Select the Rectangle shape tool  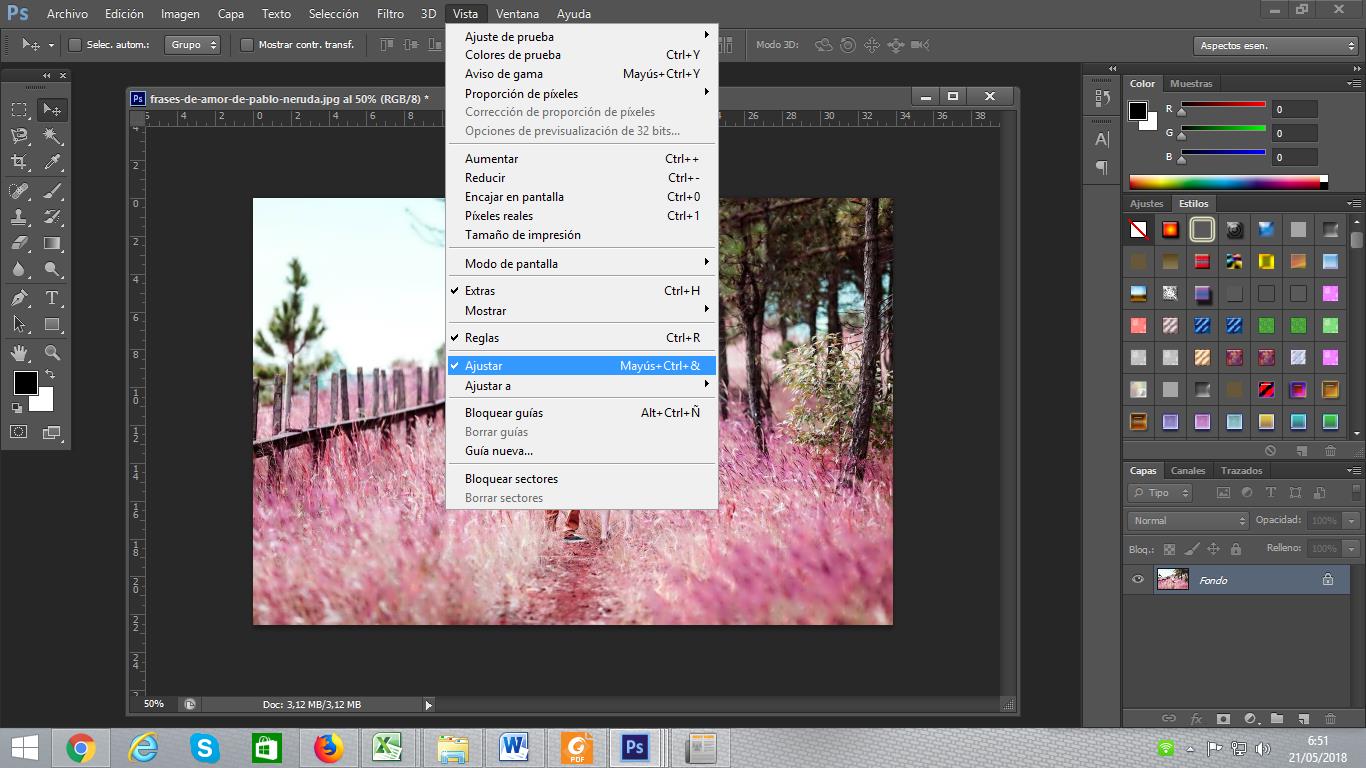click(52, 324)
